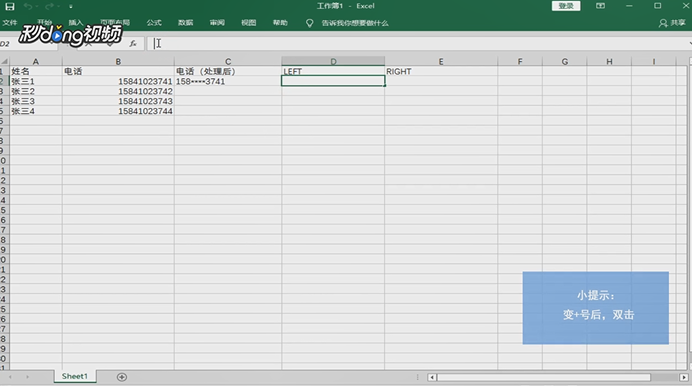Open the 文件 ribbon tab
Image resolution: width=692 pixels, height=386 pixels.
(10, 22)
